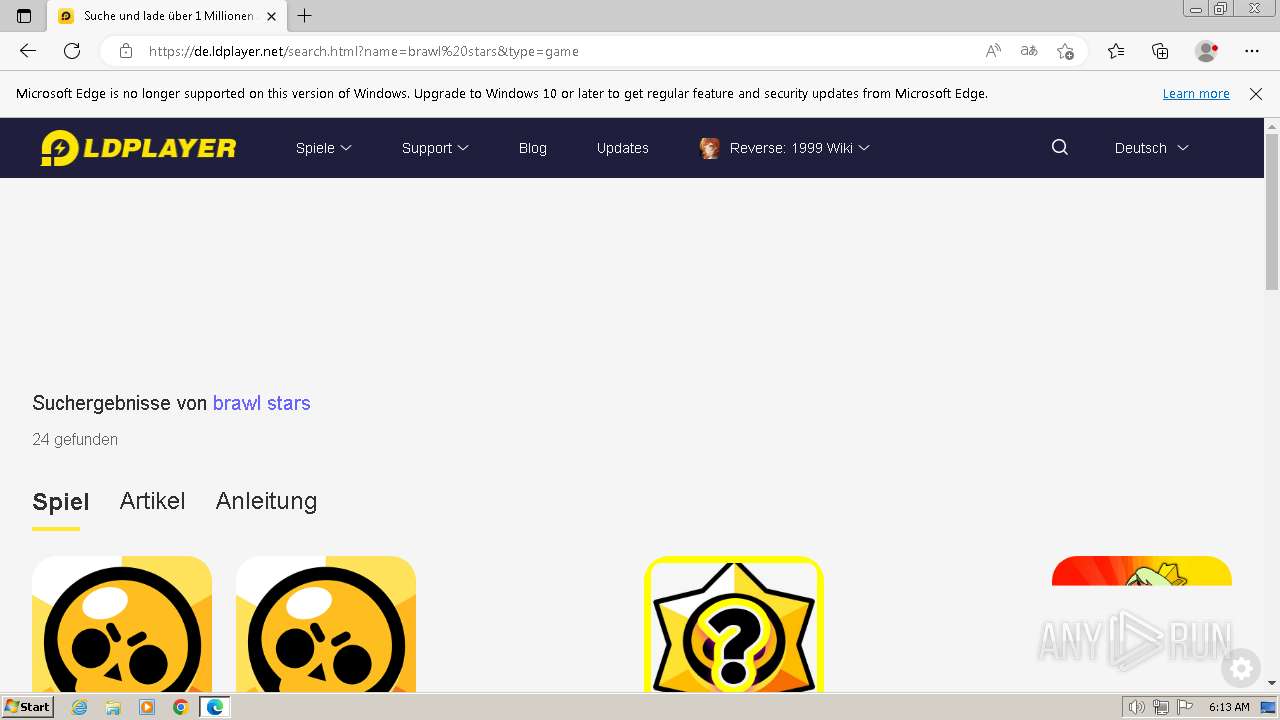
Task: Go back with the browser back arrow
Action: point(28,51)
